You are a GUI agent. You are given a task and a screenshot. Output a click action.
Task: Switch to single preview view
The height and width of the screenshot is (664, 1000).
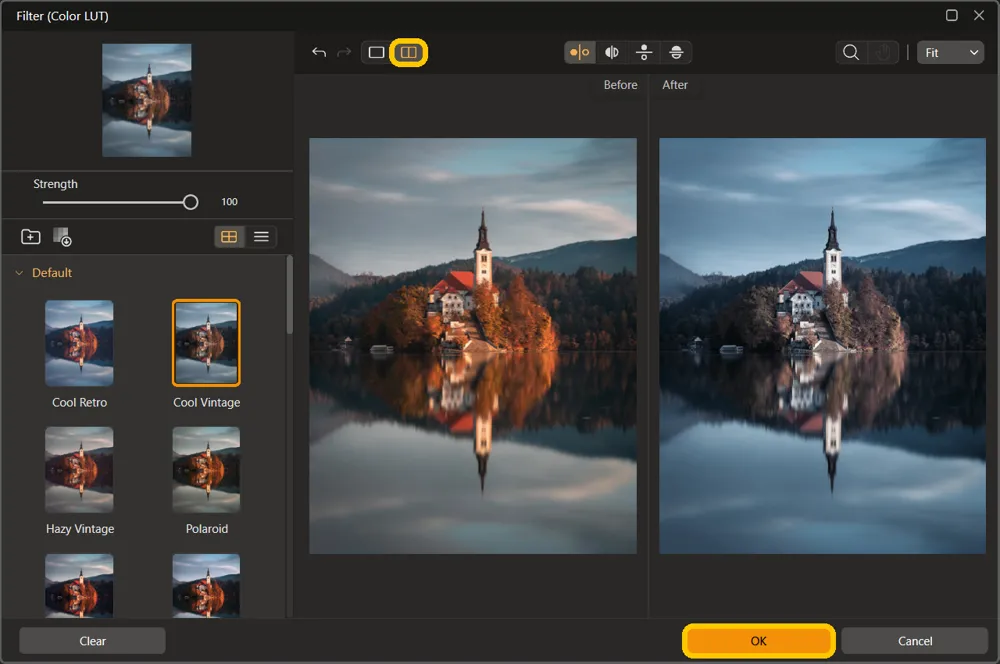(x=377, y=52)
